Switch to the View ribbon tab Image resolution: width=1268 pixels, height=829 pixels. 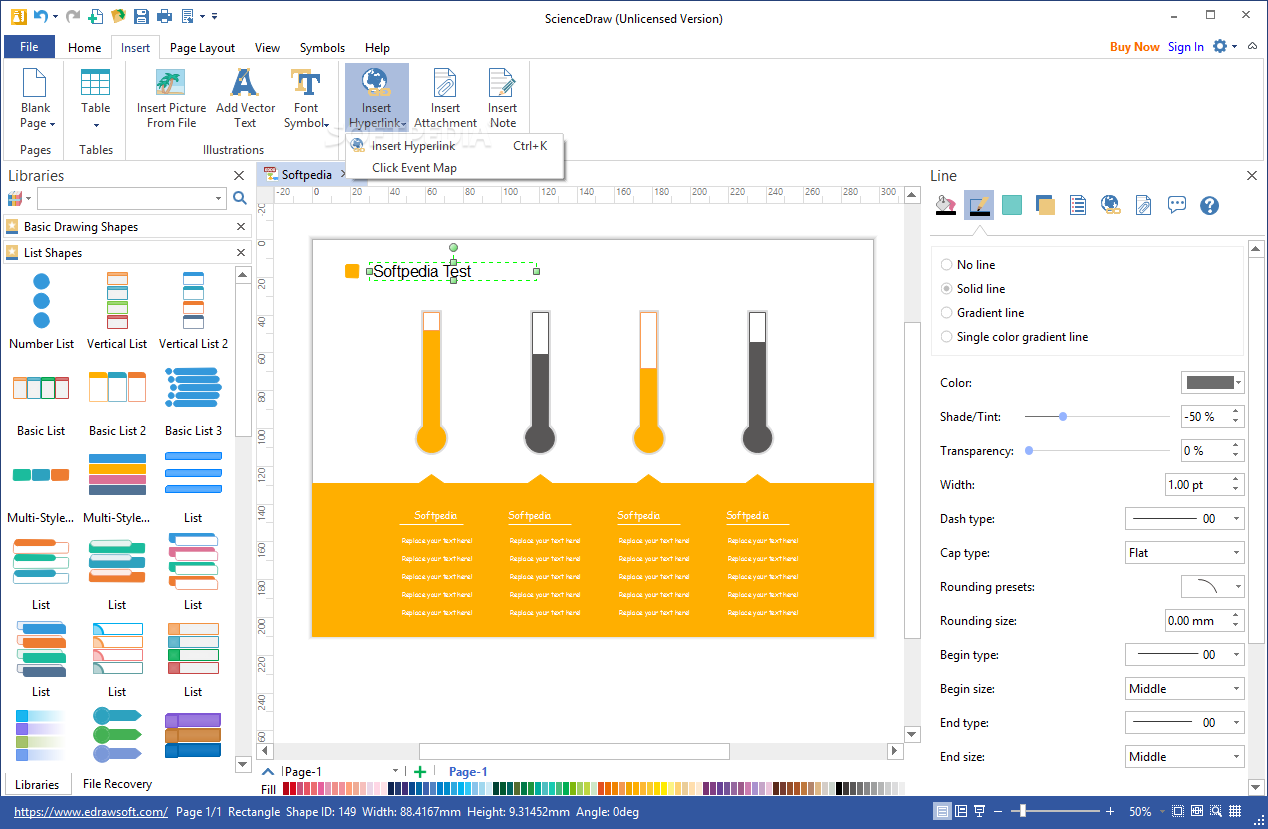(x=267, y=48)
